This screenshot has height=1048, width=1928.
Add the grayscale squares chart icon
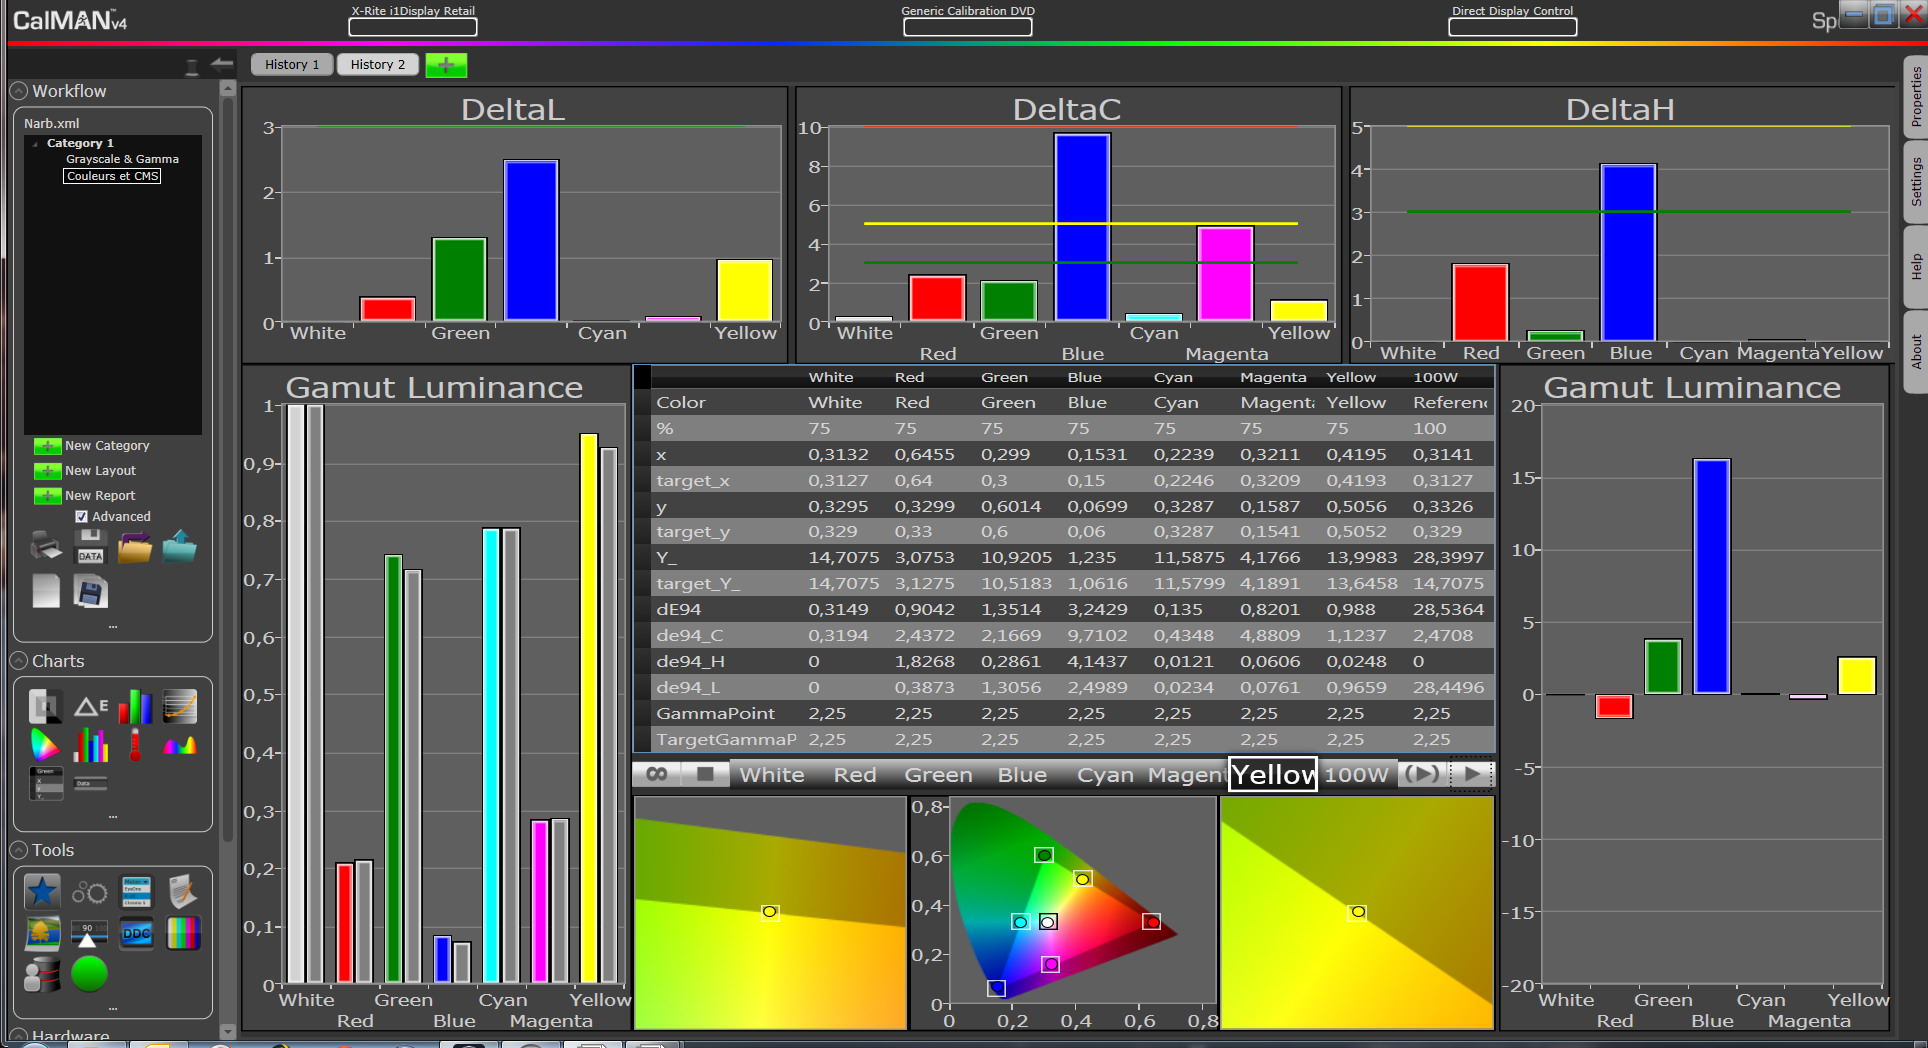tap(45, 706)
